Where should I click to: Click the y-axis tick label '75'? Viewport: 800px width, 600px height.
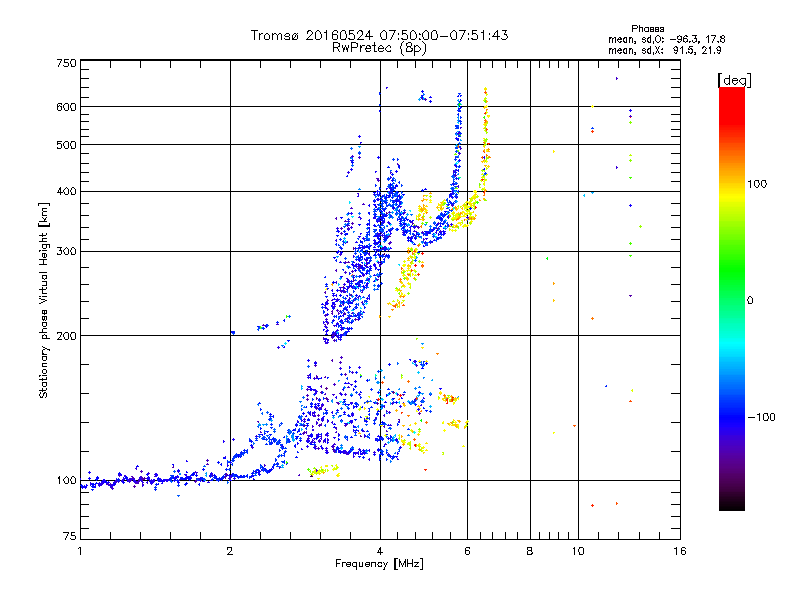coord(70,536)
